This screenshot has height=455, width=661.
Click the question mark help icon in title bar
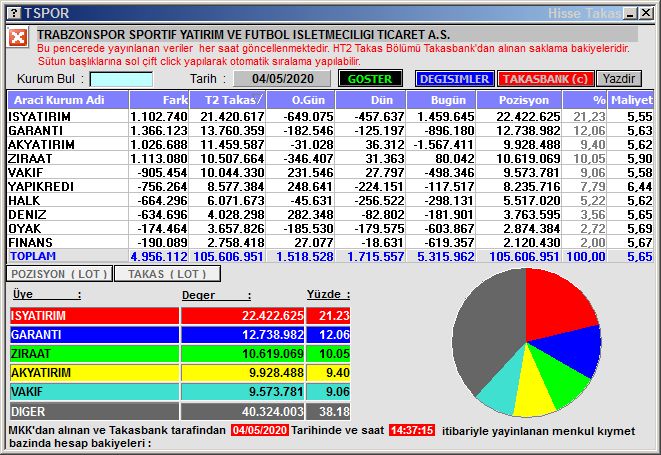tap(14, 13)
